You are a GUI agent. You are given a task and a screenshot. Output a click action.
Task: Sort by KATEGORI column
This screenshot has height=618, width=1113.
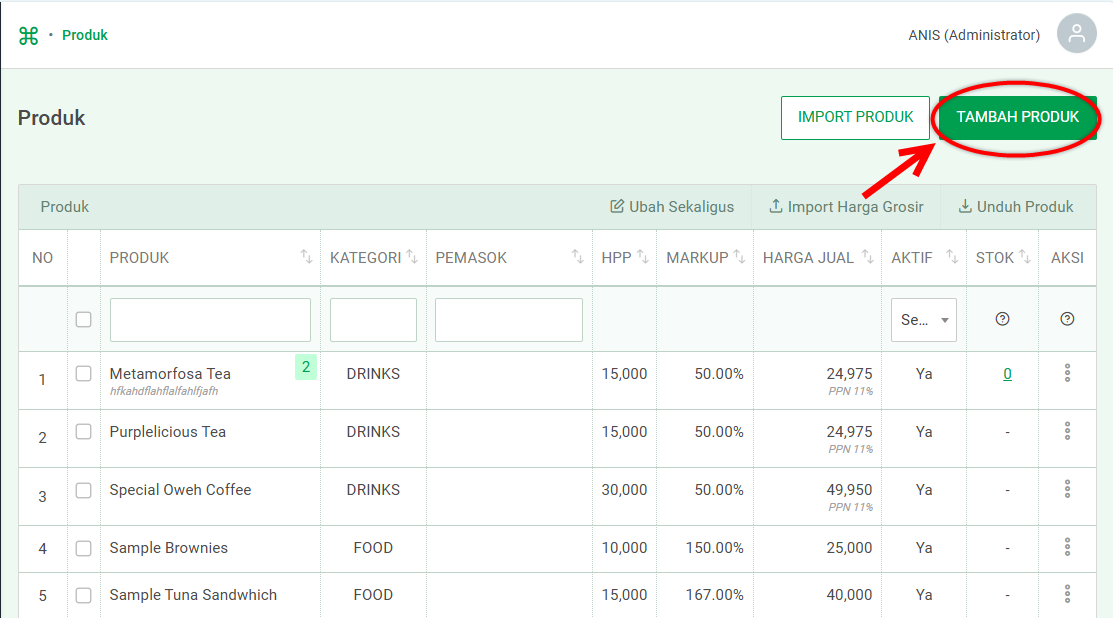(x=411, y=257)
